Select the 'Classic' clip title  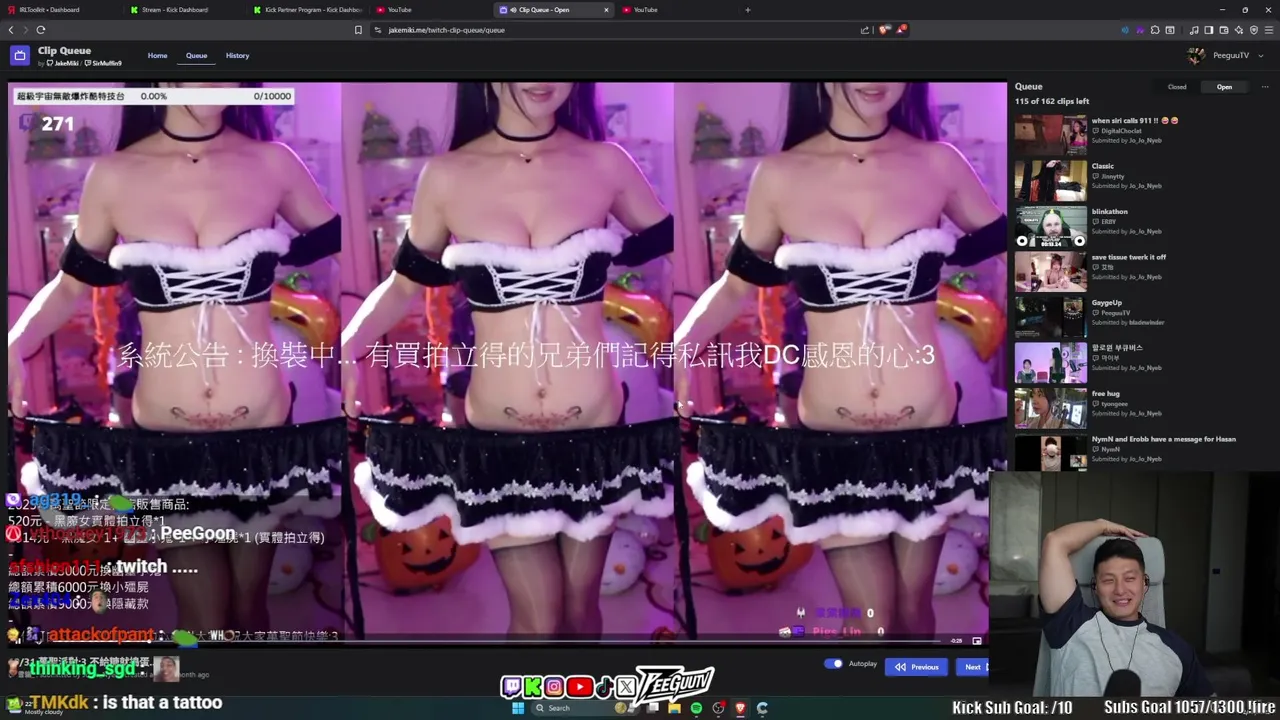click(x=1103, y=166)
